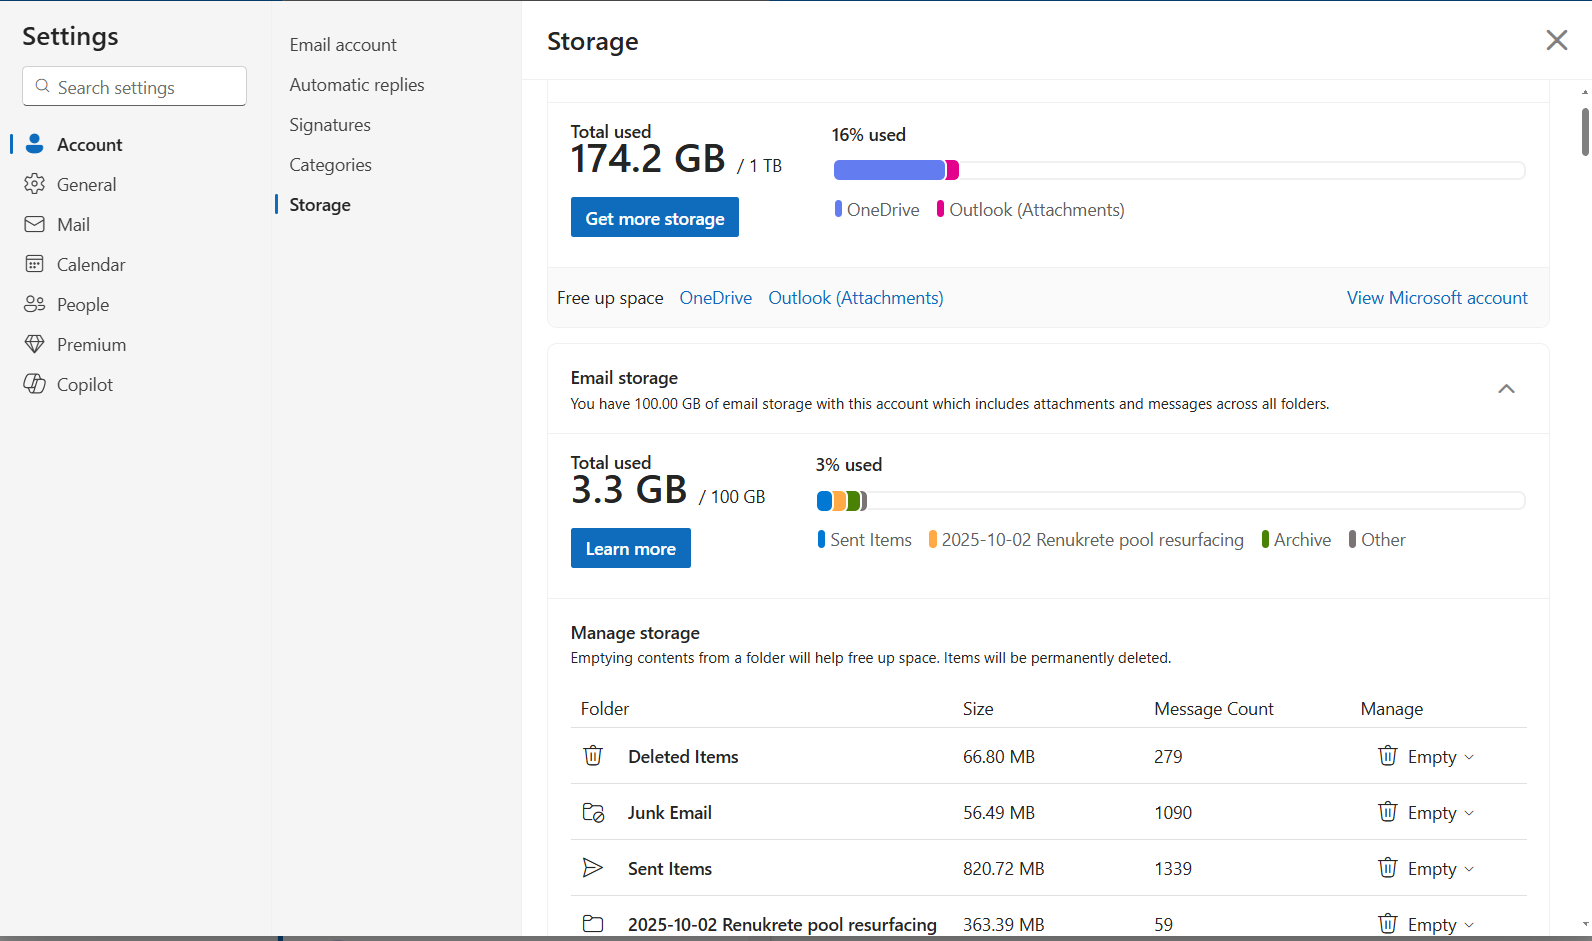Click the Calendar icon in sidebar
1592x941 pixels.
(35, 264)
